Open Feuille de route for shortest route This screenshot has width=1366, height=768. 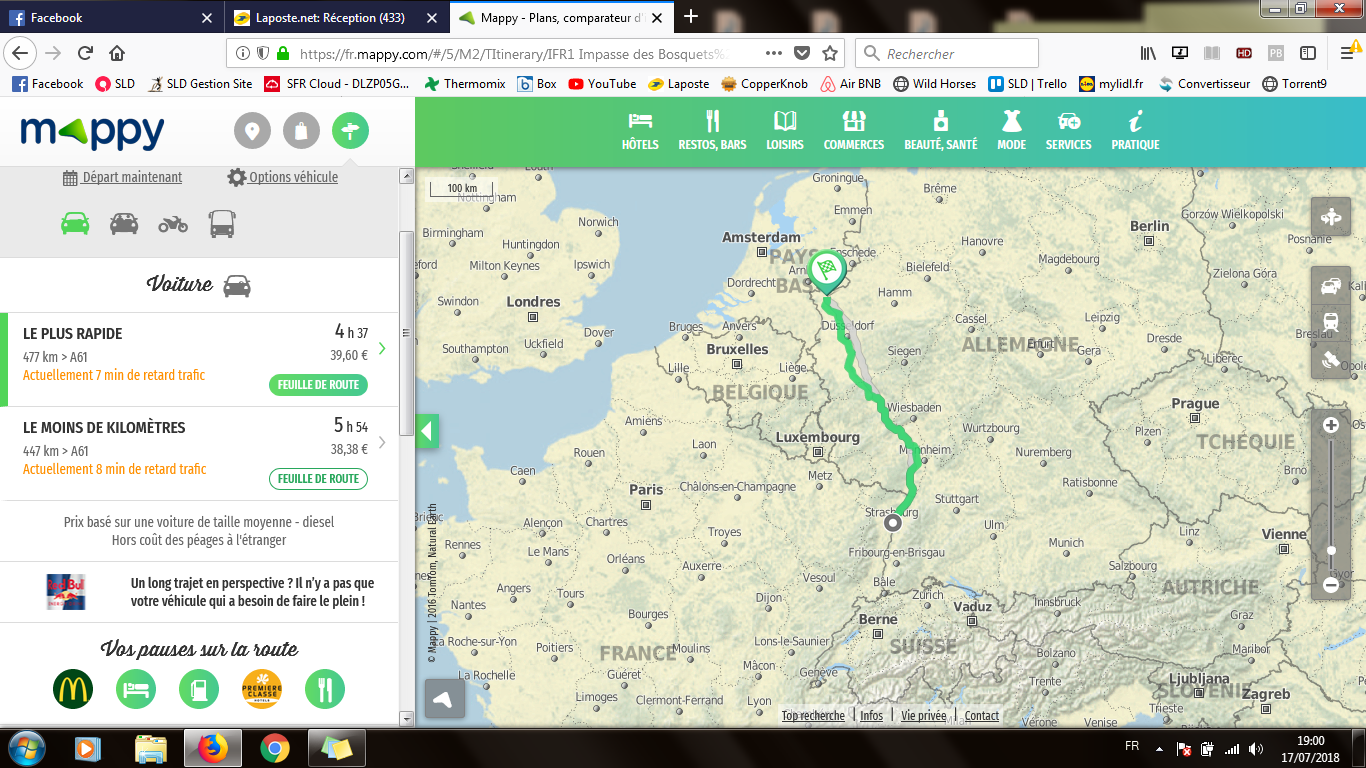(x=318, y=479)
